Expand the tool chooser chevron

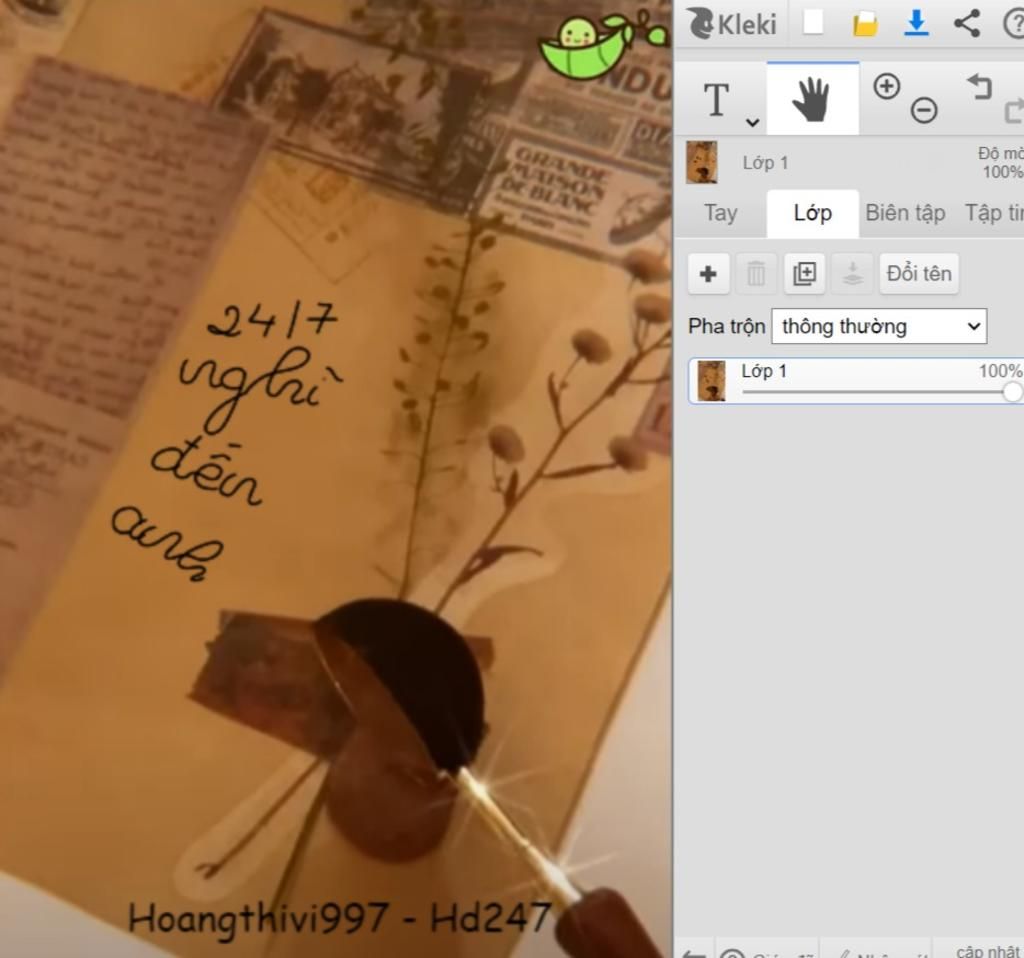point(752,122)
